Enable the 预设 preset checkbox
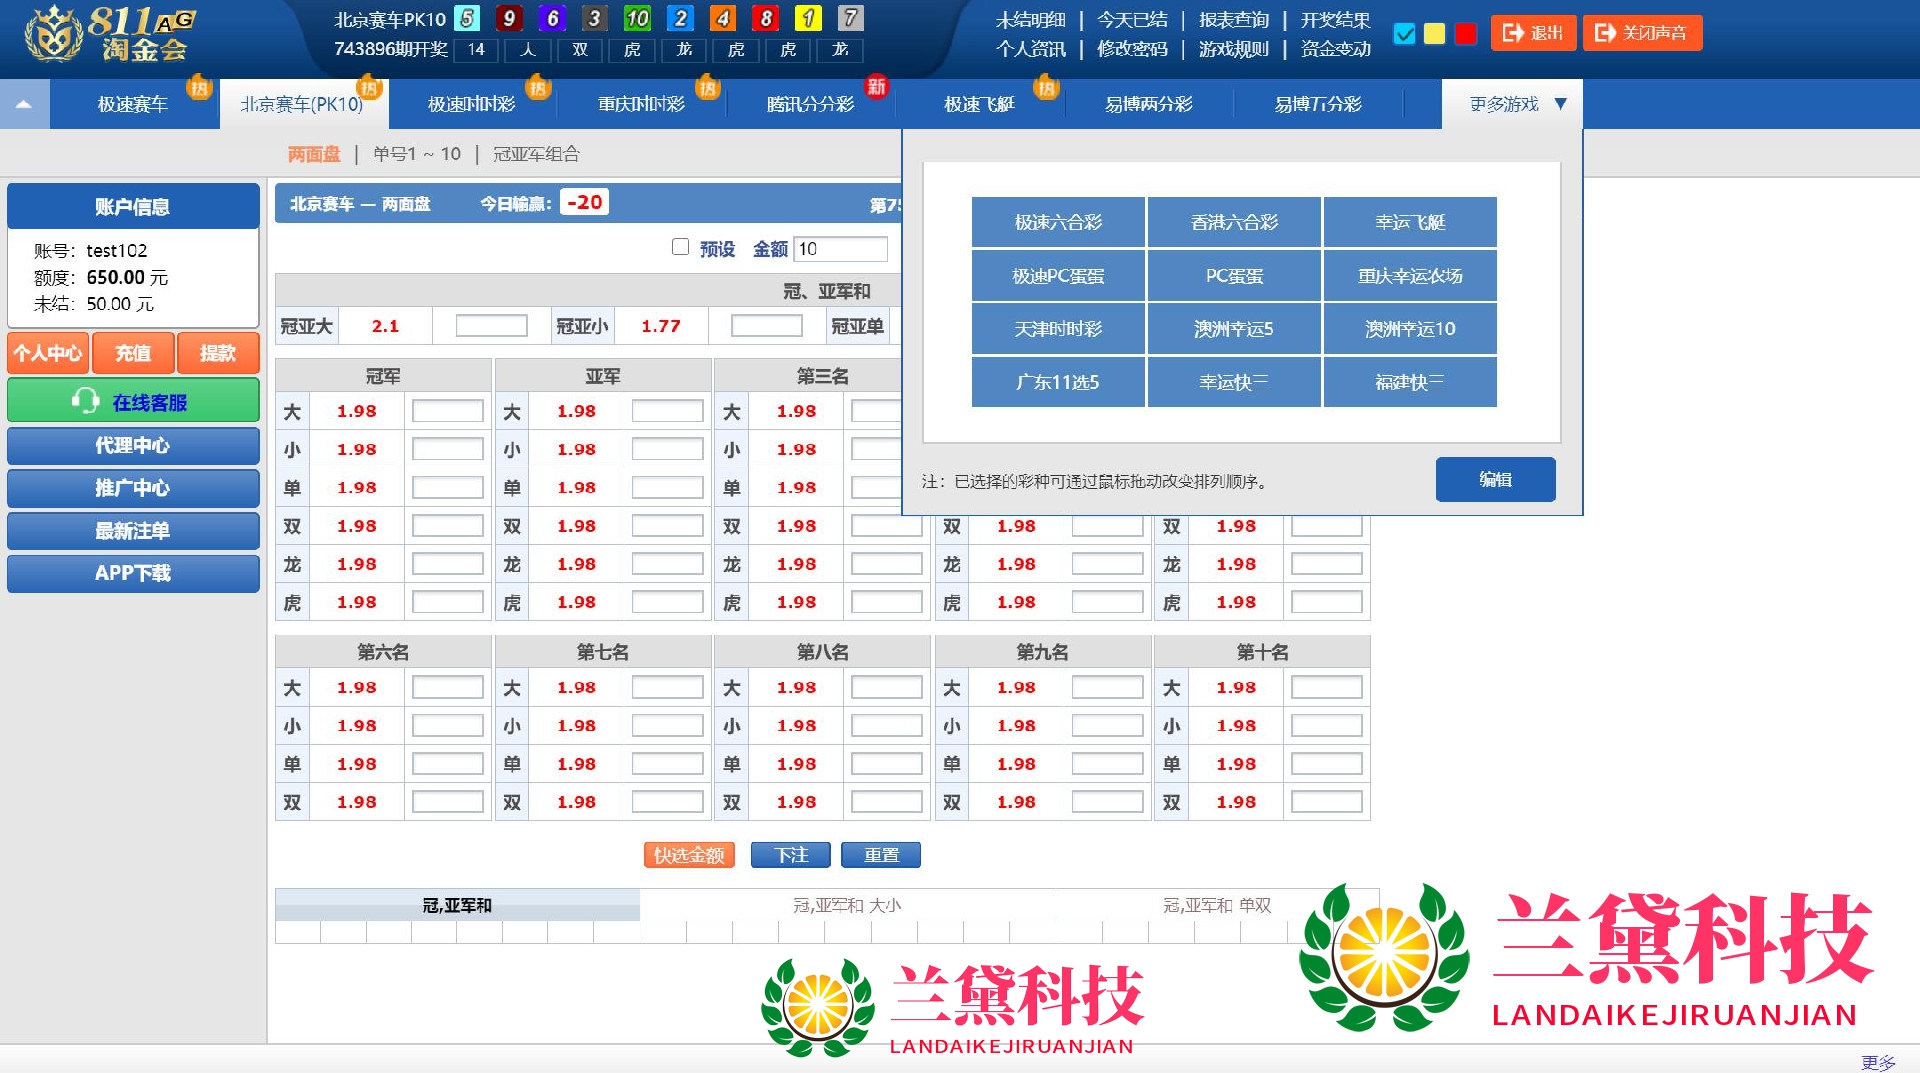Screen dimensions: 1920x1073 [681, 247]
